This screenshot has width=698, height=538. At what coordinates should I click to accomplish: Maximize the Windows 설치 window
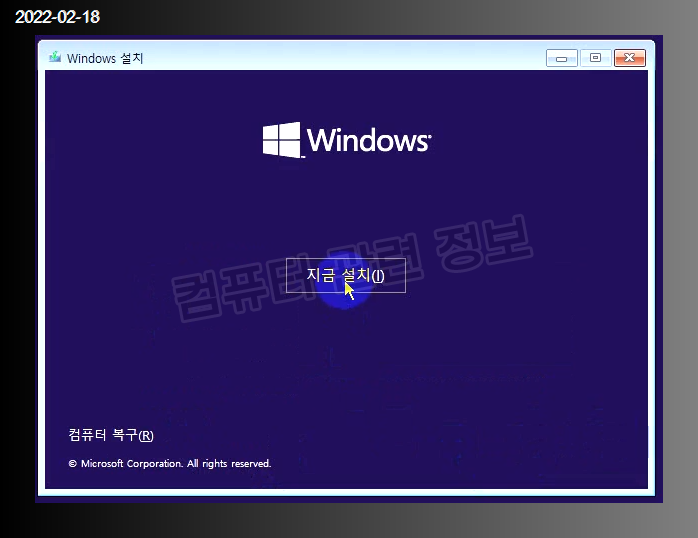595,58
